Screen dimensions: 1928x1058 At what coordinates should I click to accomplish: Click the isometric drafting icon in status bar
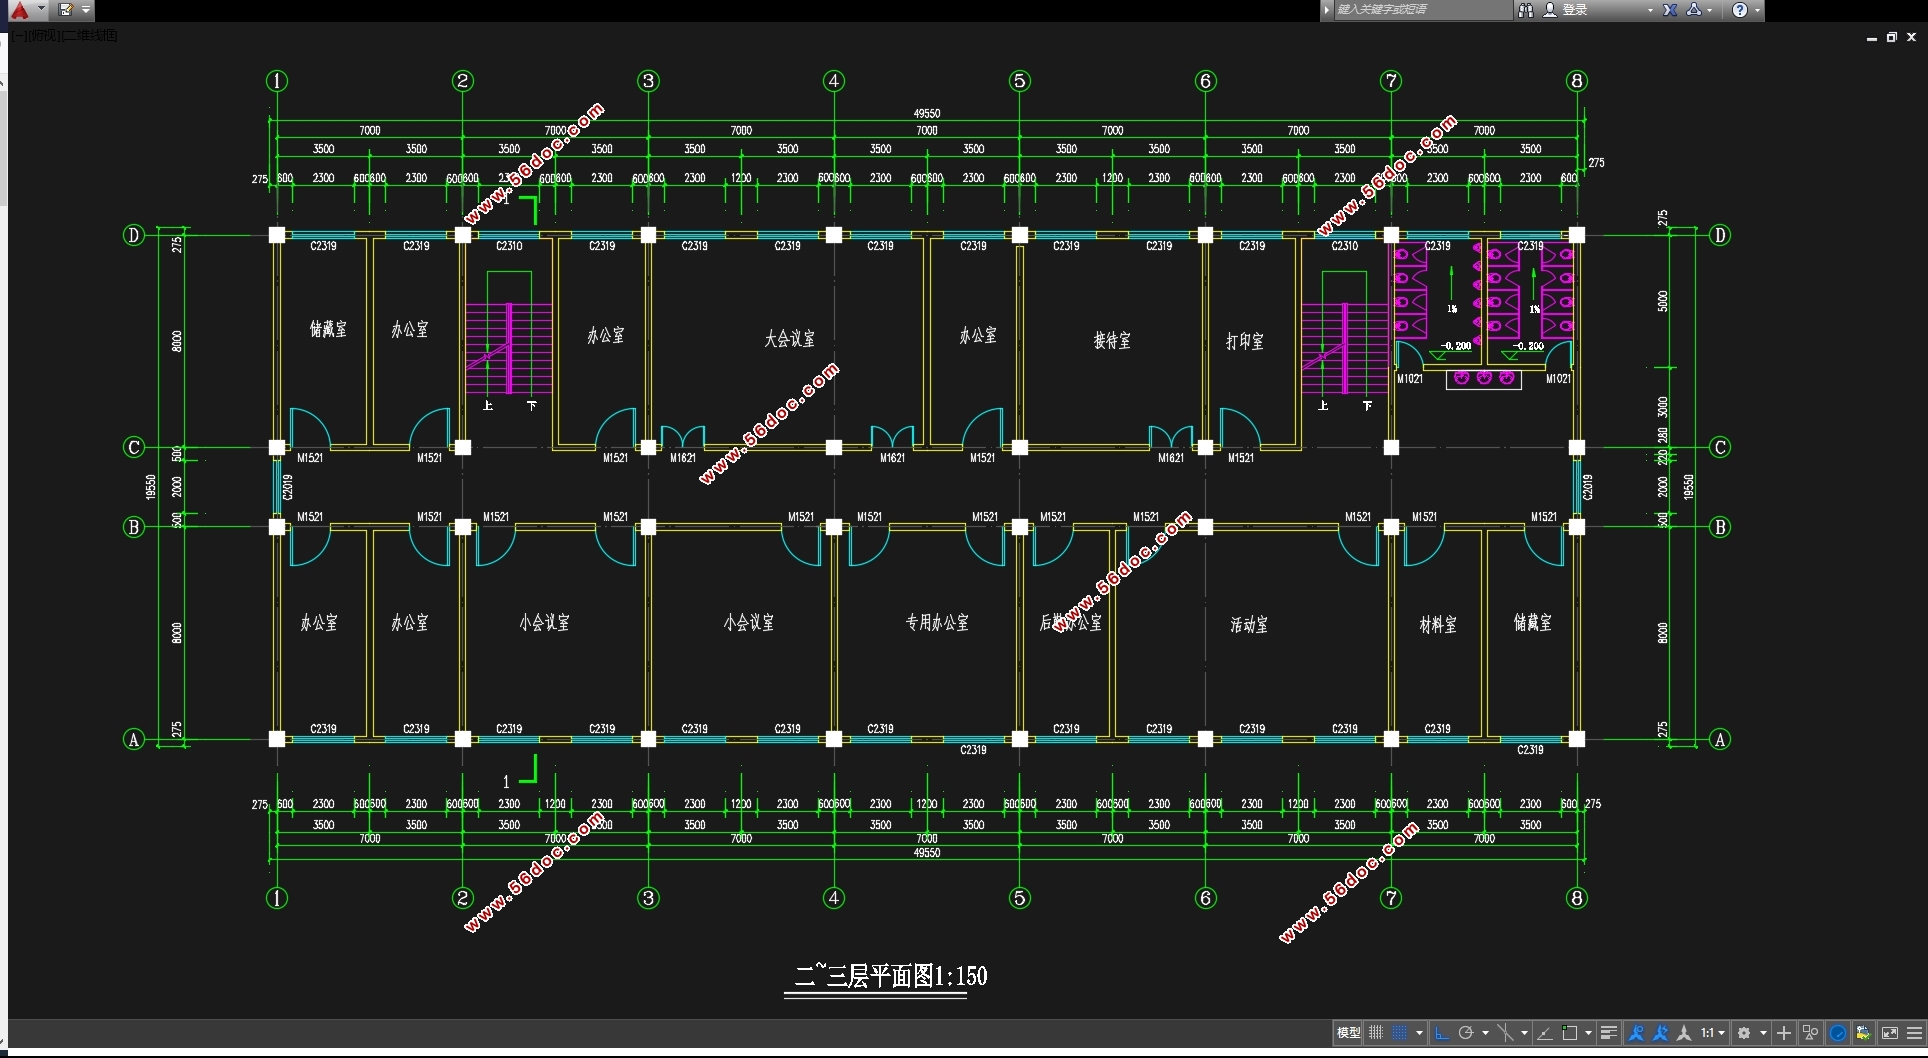1505,1033
